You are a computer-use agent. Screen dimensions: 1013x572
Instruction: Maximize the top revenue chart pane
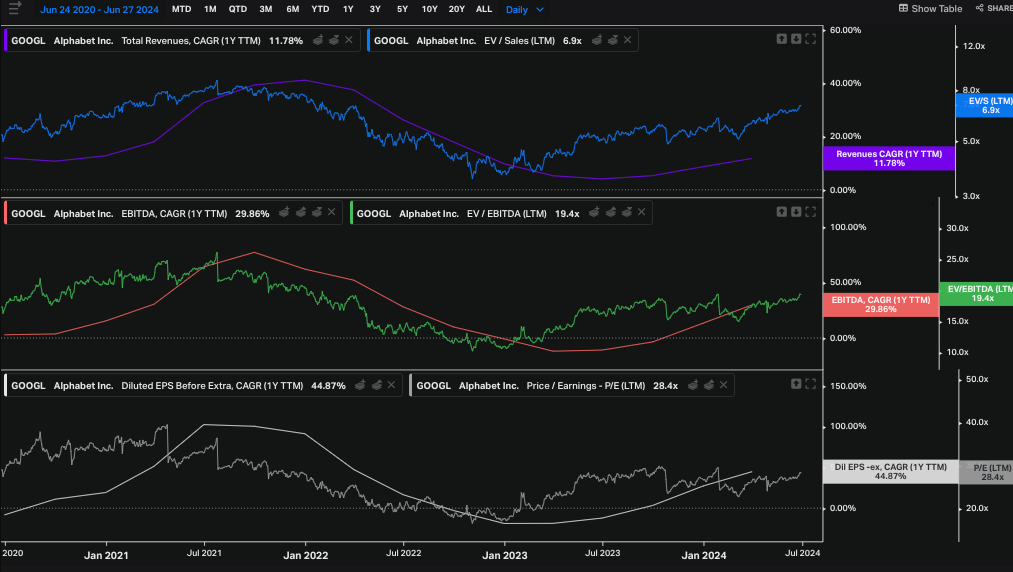810,39
